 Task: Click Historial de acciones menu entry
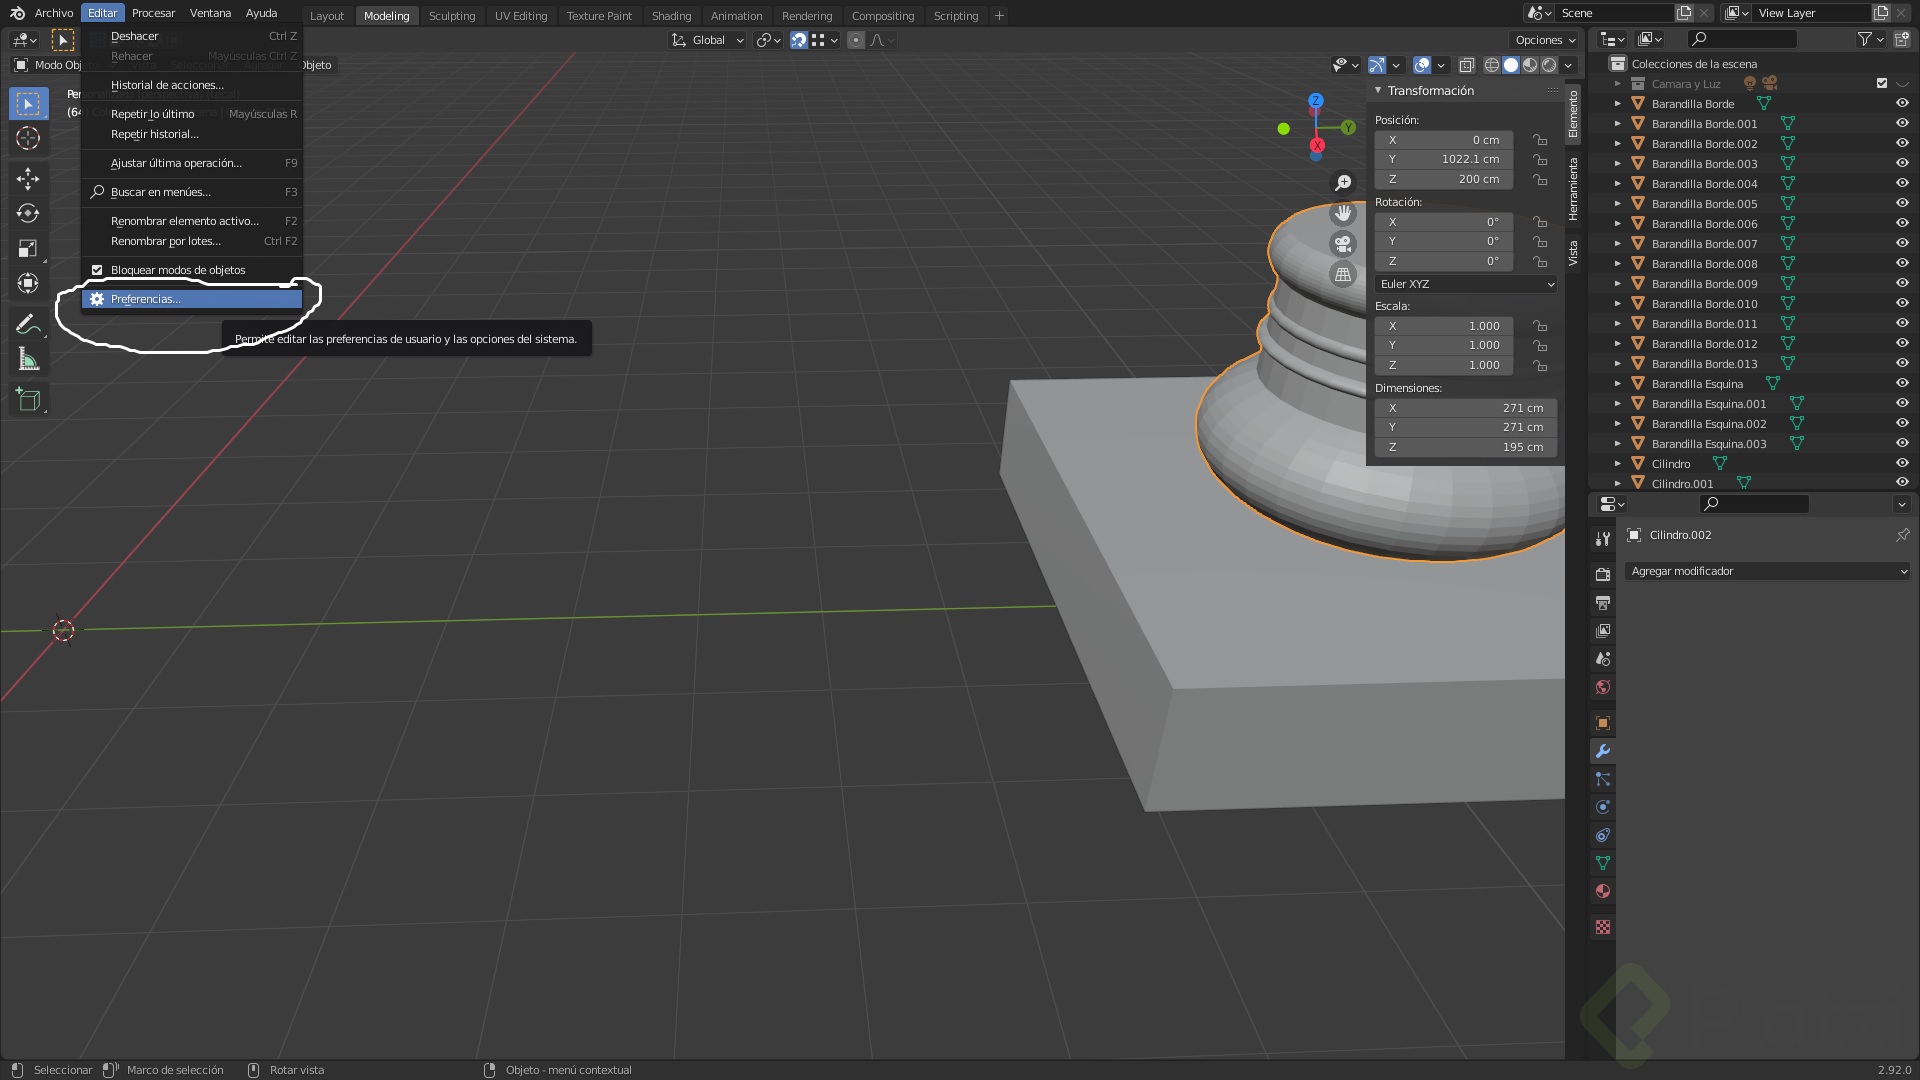click(x=167, y=85)
